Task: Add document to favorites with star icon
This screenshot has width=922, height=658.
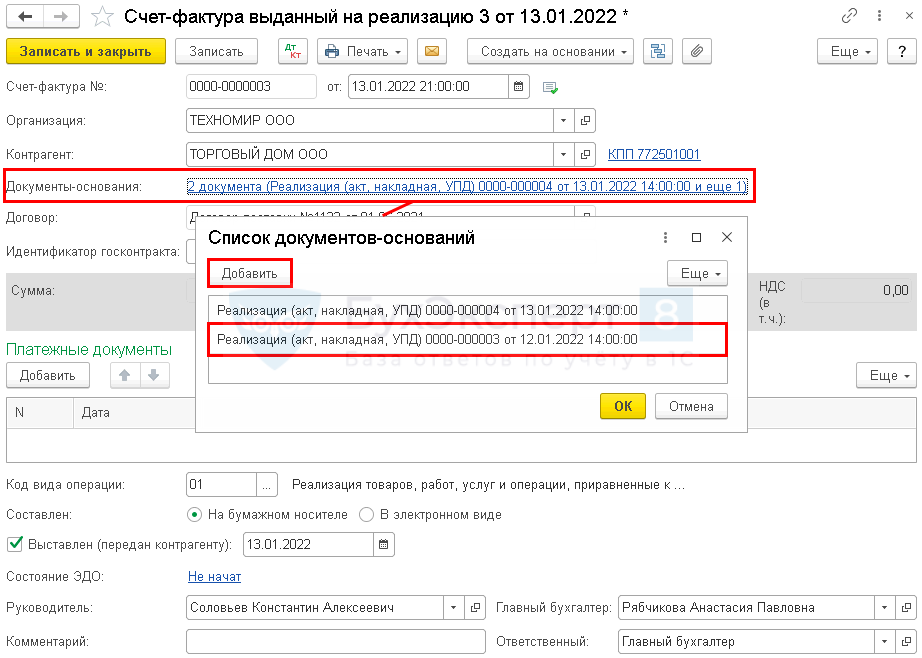Action: tap(101, 16)
